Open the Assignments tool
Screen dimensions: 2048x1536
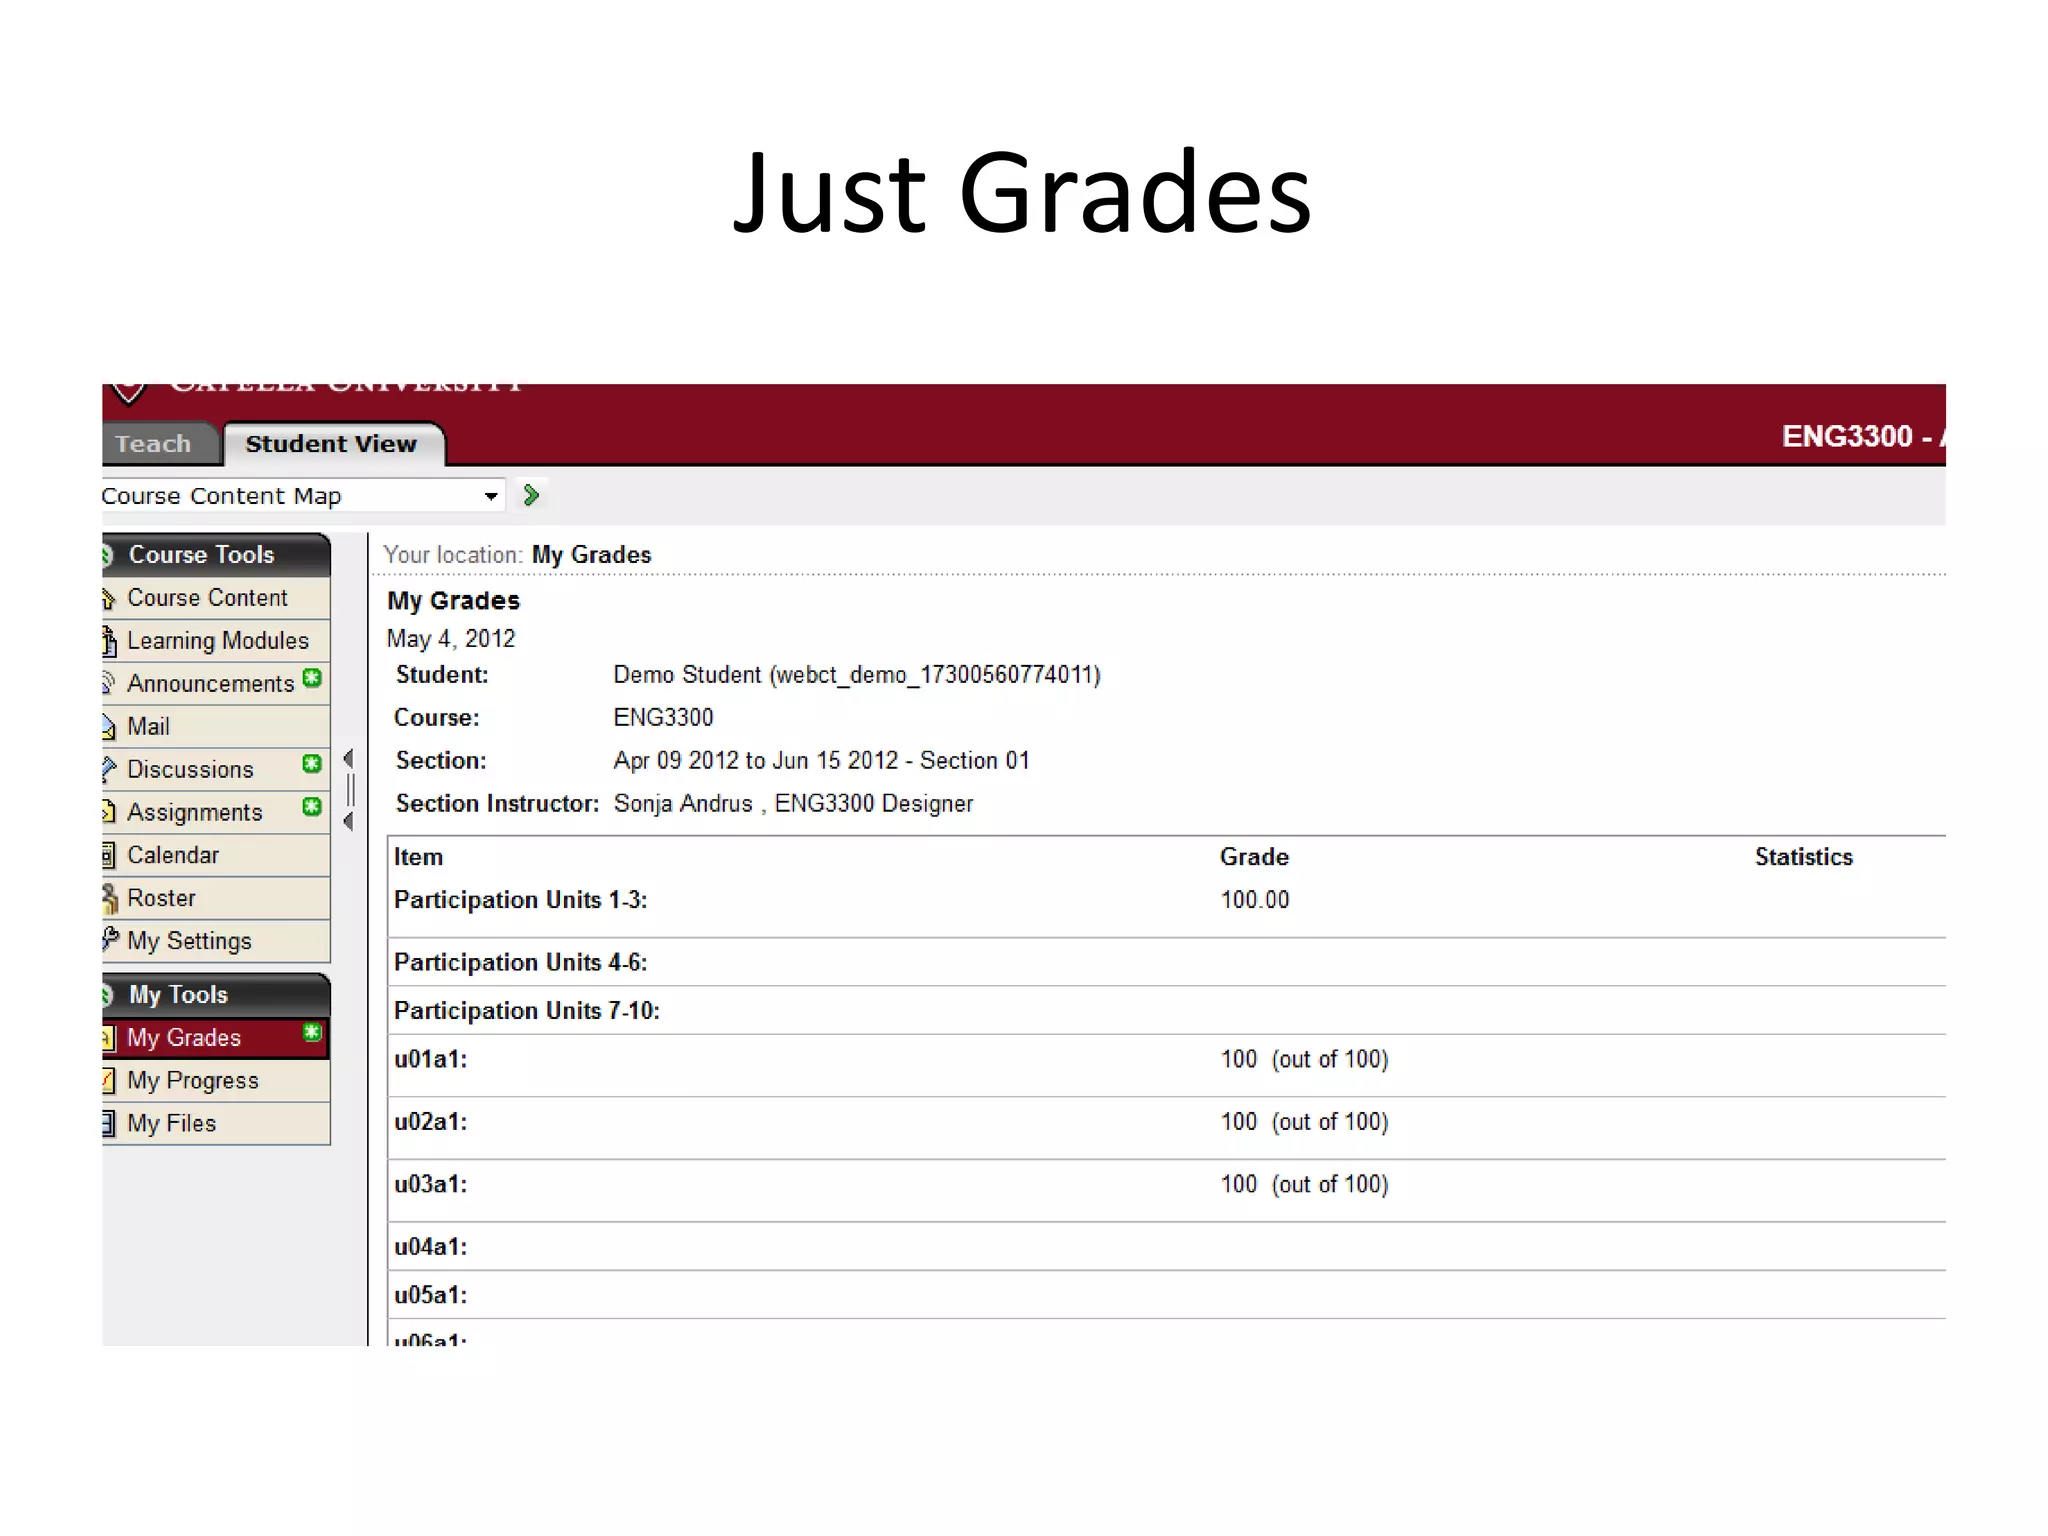(194, 812)
